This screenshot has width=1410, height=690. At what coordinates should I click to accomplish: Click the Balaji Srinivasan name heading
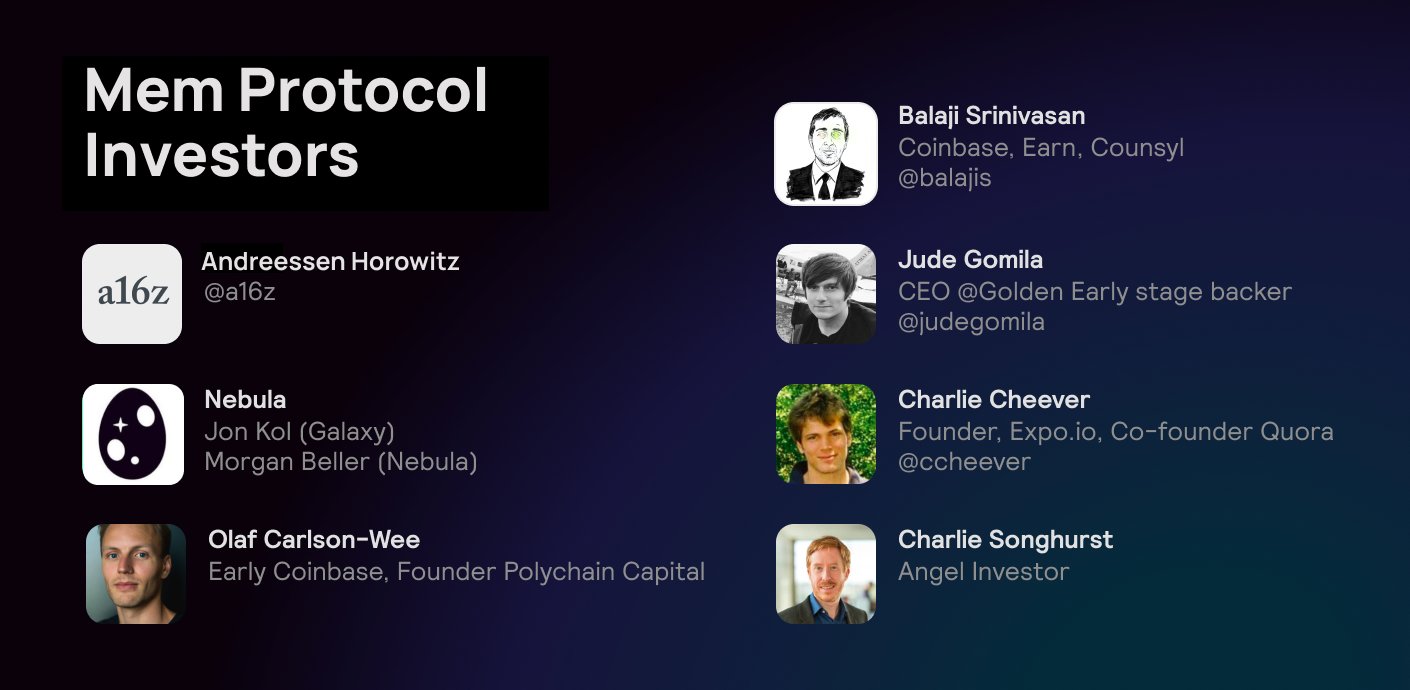pyautogui.click(x=992, y=116)
